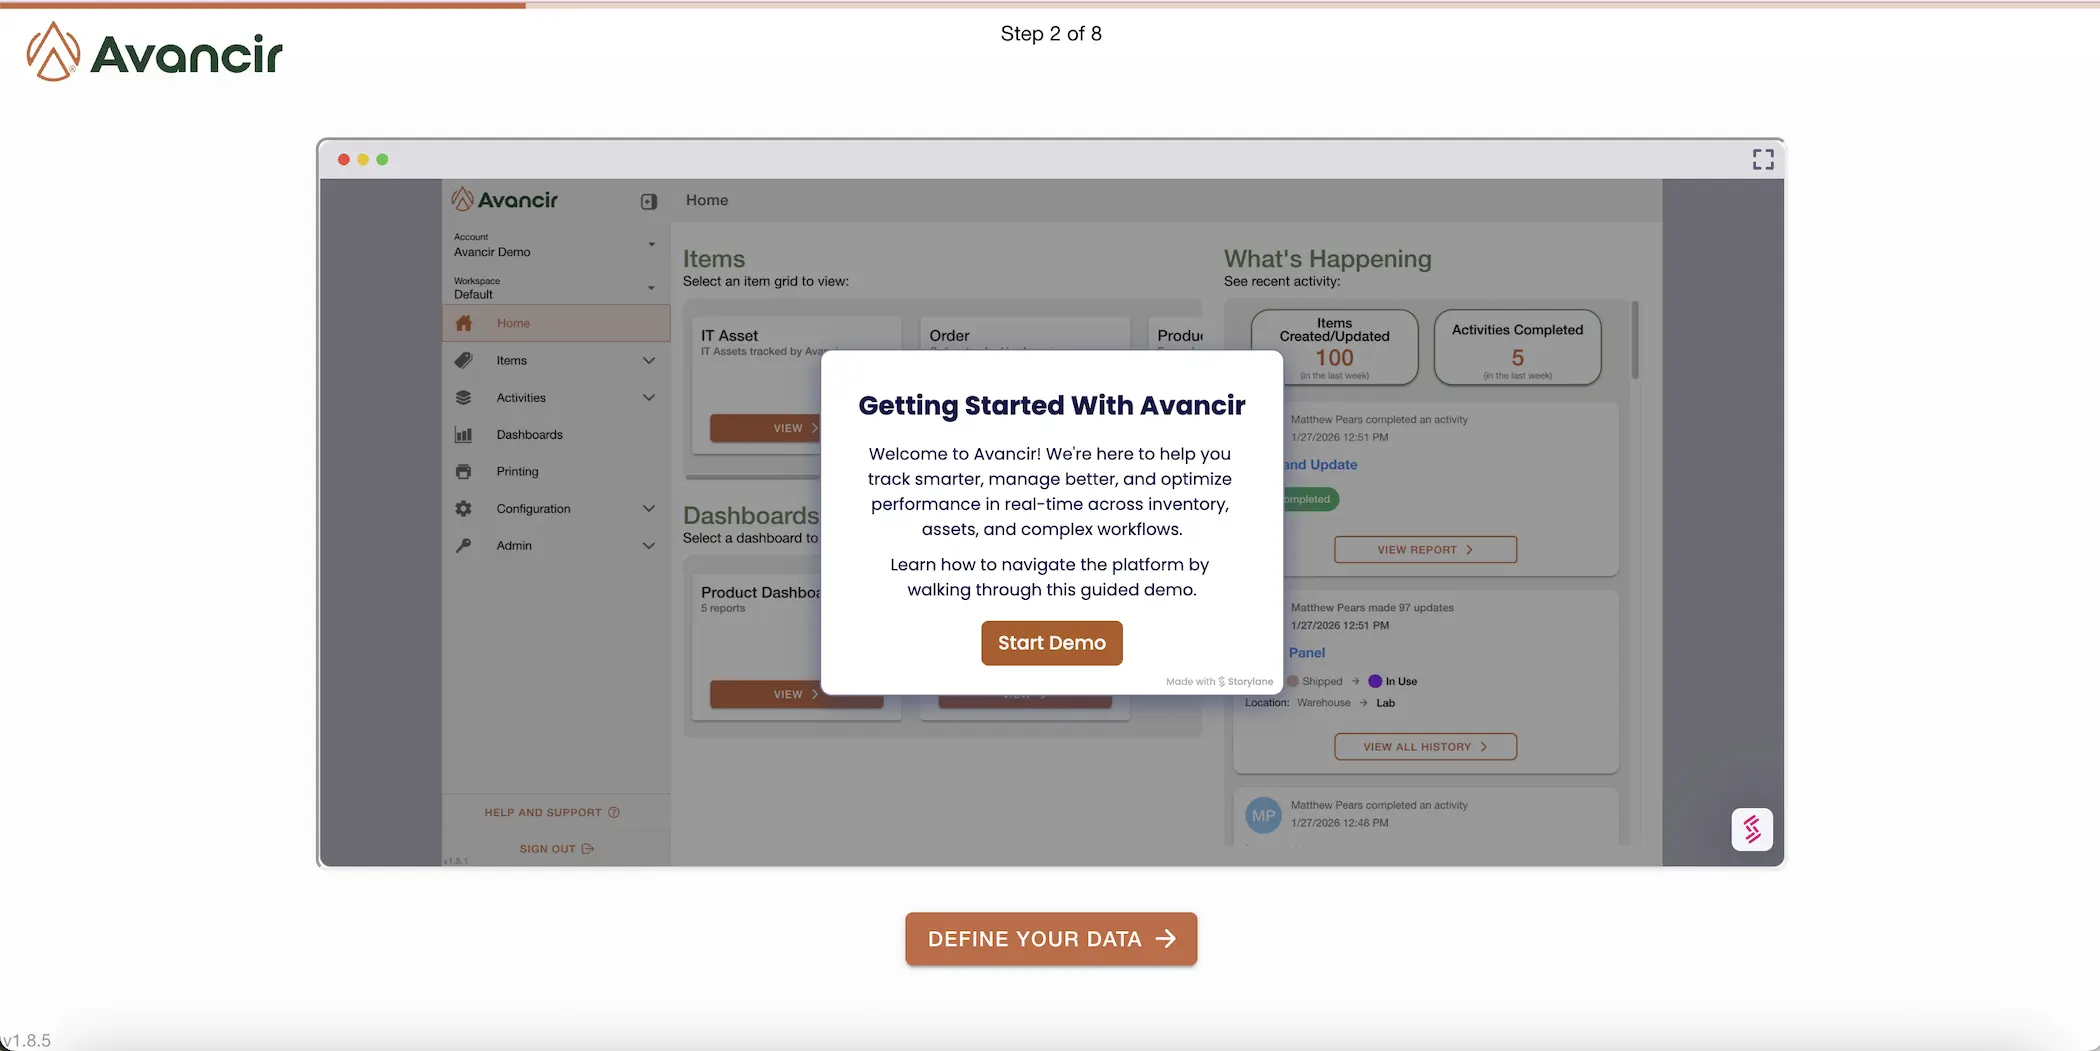Click the fullscreen expand icon

tap(1762, 160)
